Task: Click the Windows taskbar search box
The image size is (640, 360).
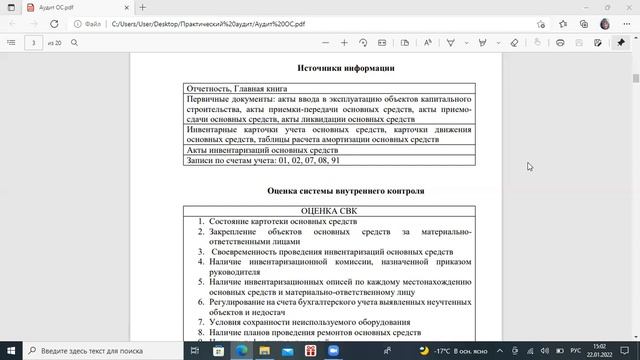Action: click(x=103, y=351)
